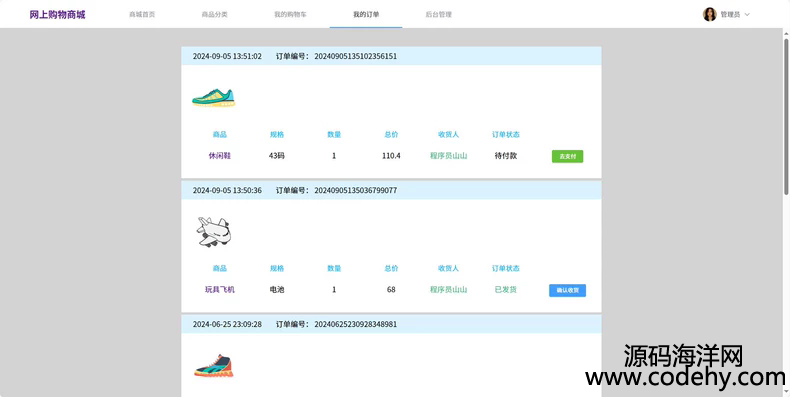Screen dimensions: 790x397
Task: Click the 已发货 order status
Action: point(506,290)
